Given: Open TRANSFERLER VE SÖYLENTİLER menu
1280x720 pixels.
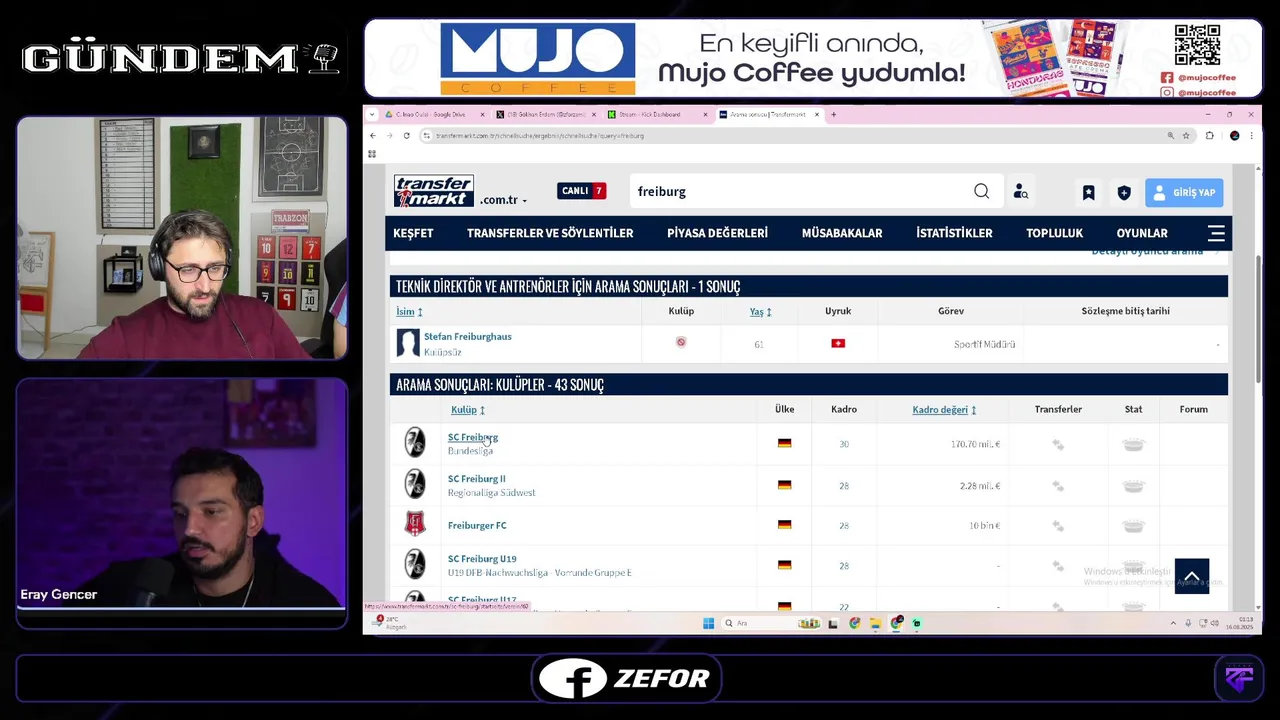Looking at the screenshot, I should point(550,233).
